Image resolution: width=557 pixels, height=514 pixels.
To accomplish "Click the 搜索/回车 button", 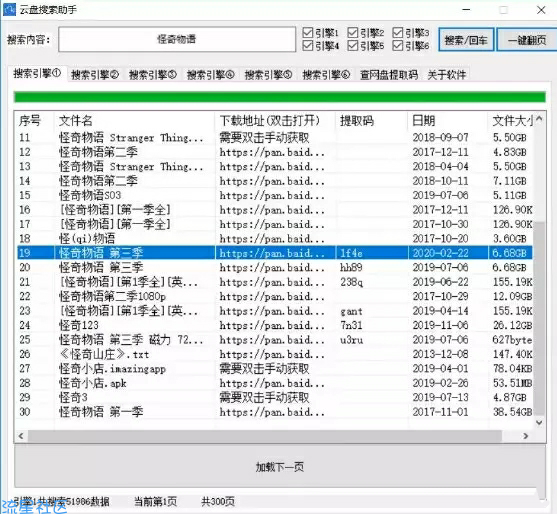I will click(466, 40).
